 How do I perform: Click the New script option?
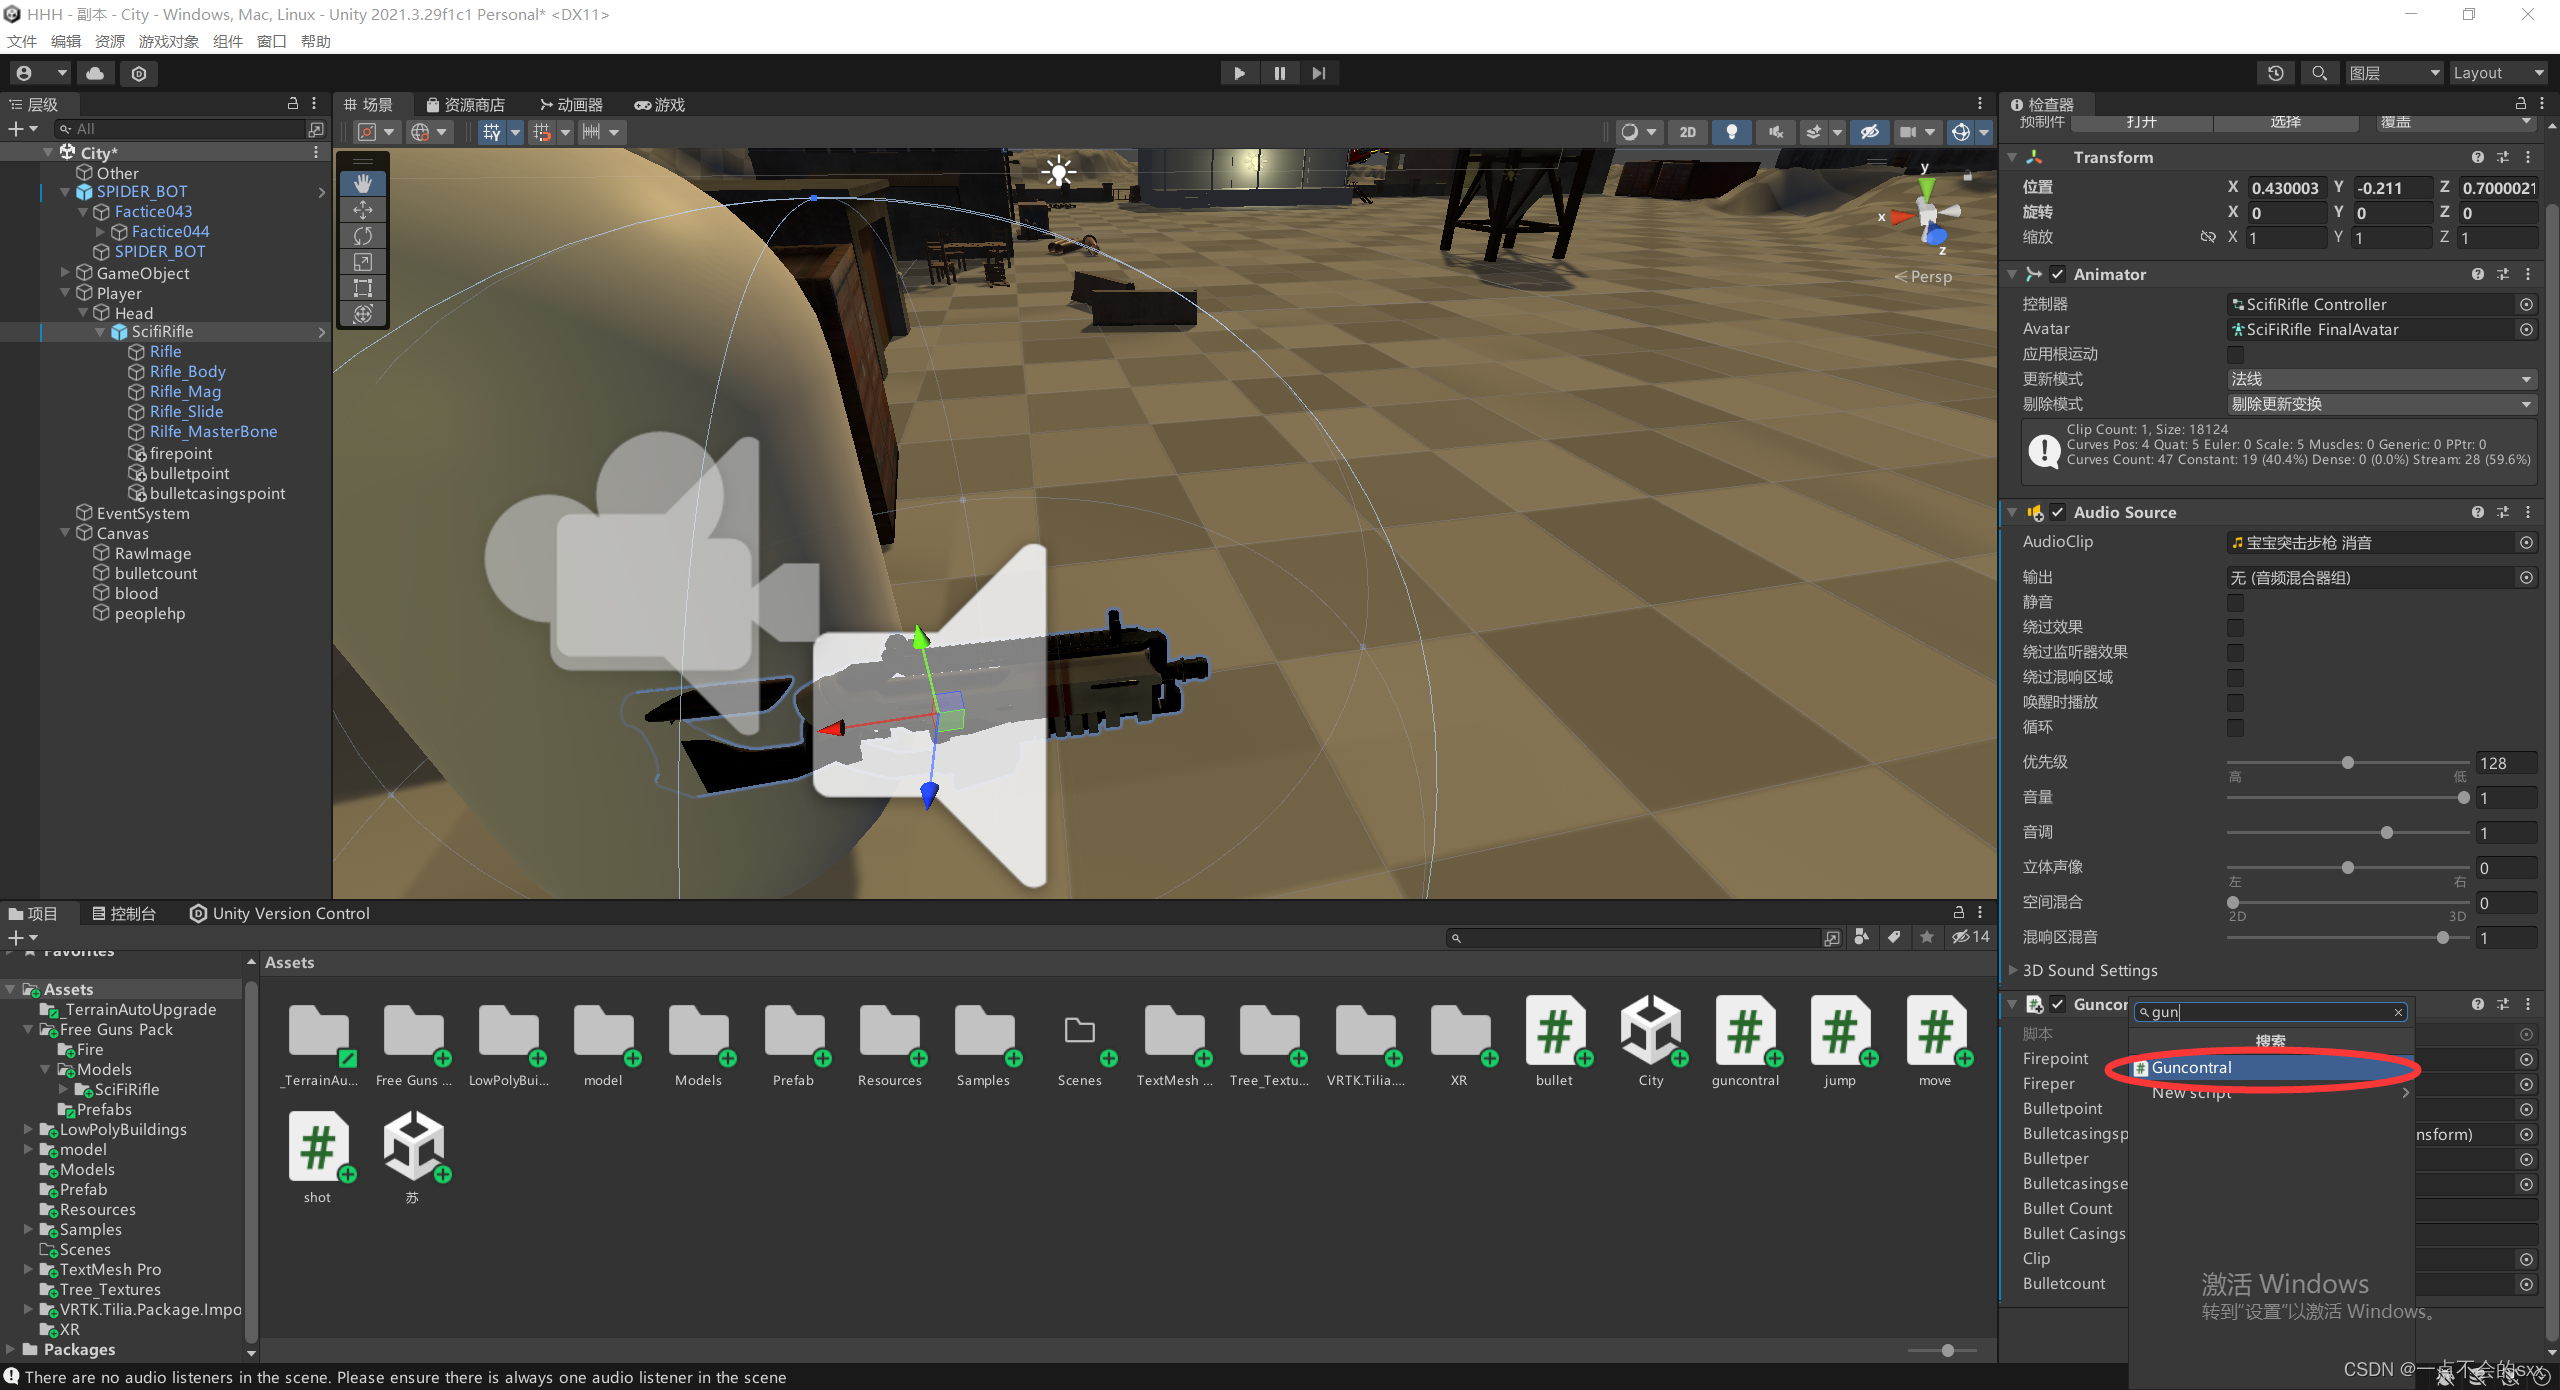point(2192,1093)
